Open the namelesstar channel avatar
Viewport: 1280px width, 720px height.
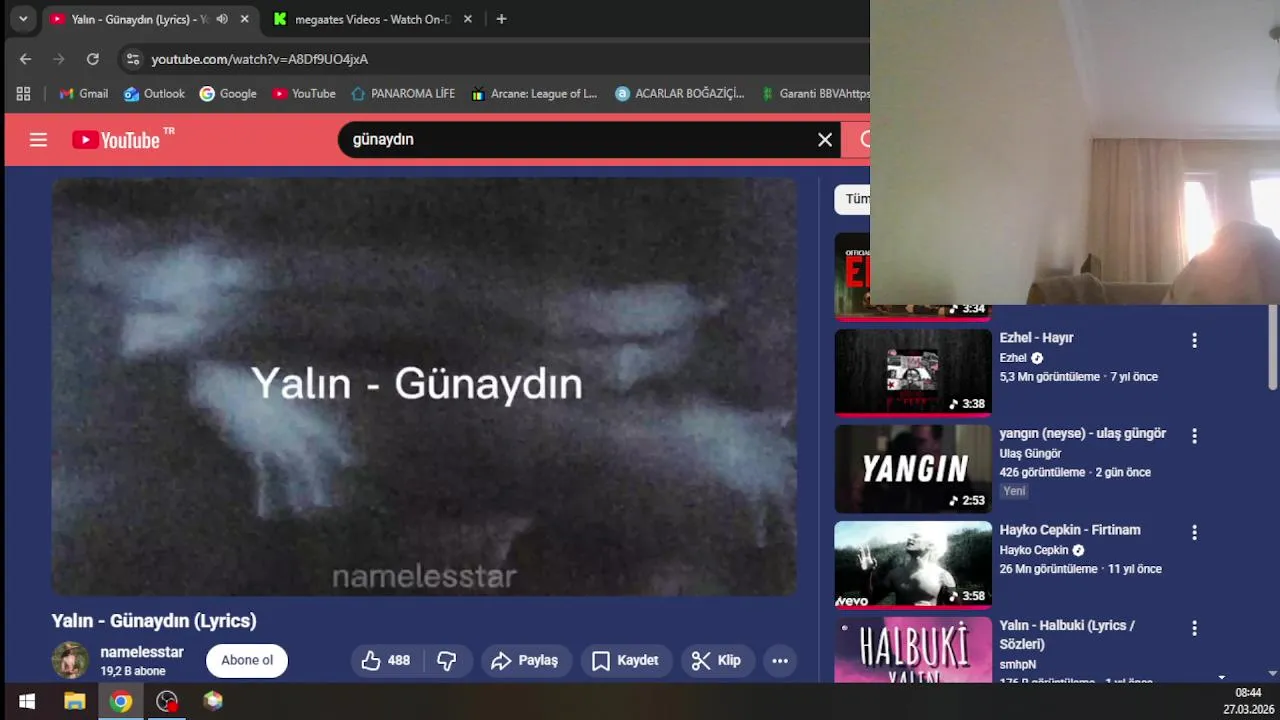[x=70, y=660]
